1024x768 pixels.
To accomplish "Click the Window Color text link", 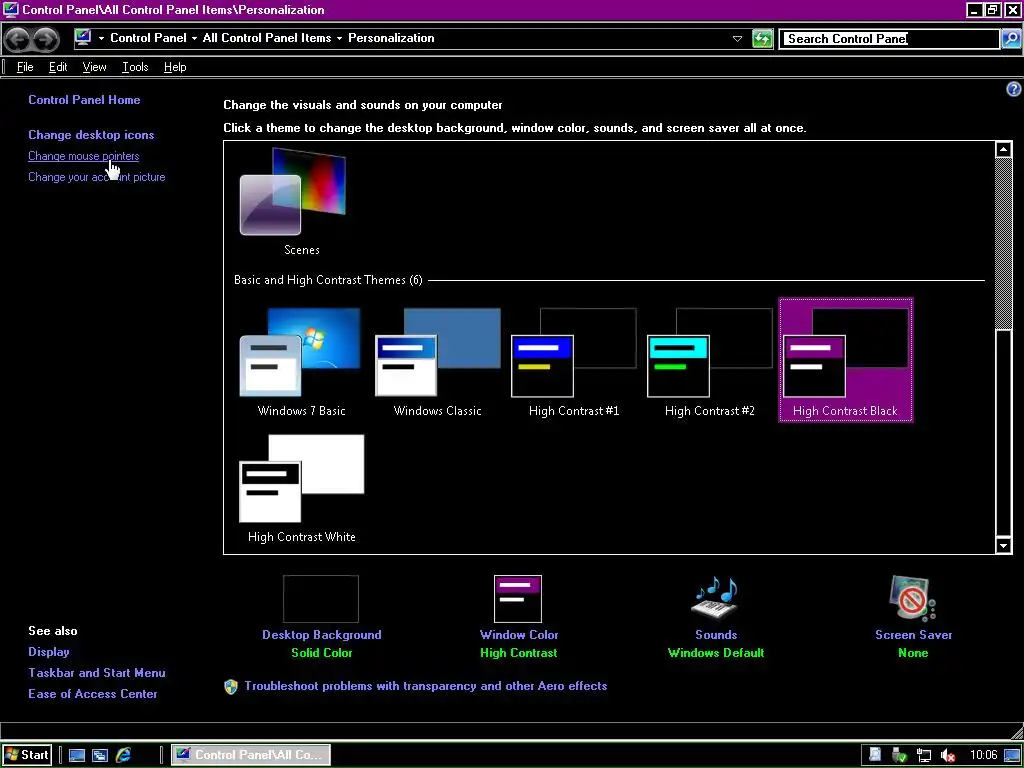I will click(519, 635).
